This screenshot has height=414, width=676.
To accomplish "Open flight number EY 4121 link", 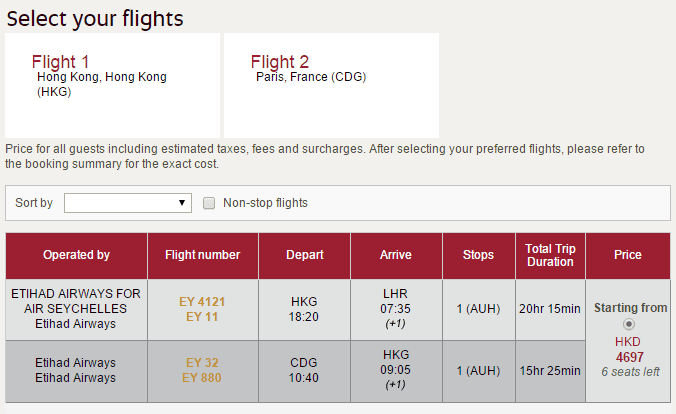I will tap(202, 301).
